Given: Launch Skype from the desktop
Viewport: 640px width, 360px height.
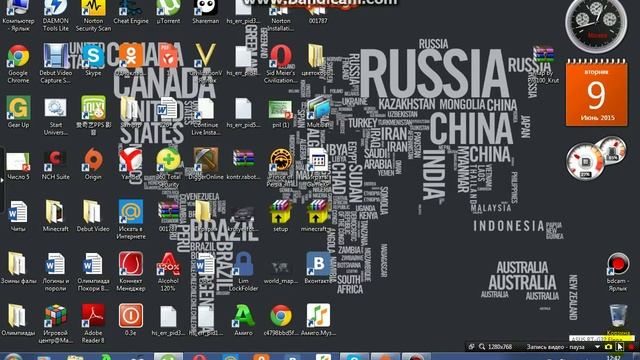Looking at the screenshot, I should pos(93,60).
